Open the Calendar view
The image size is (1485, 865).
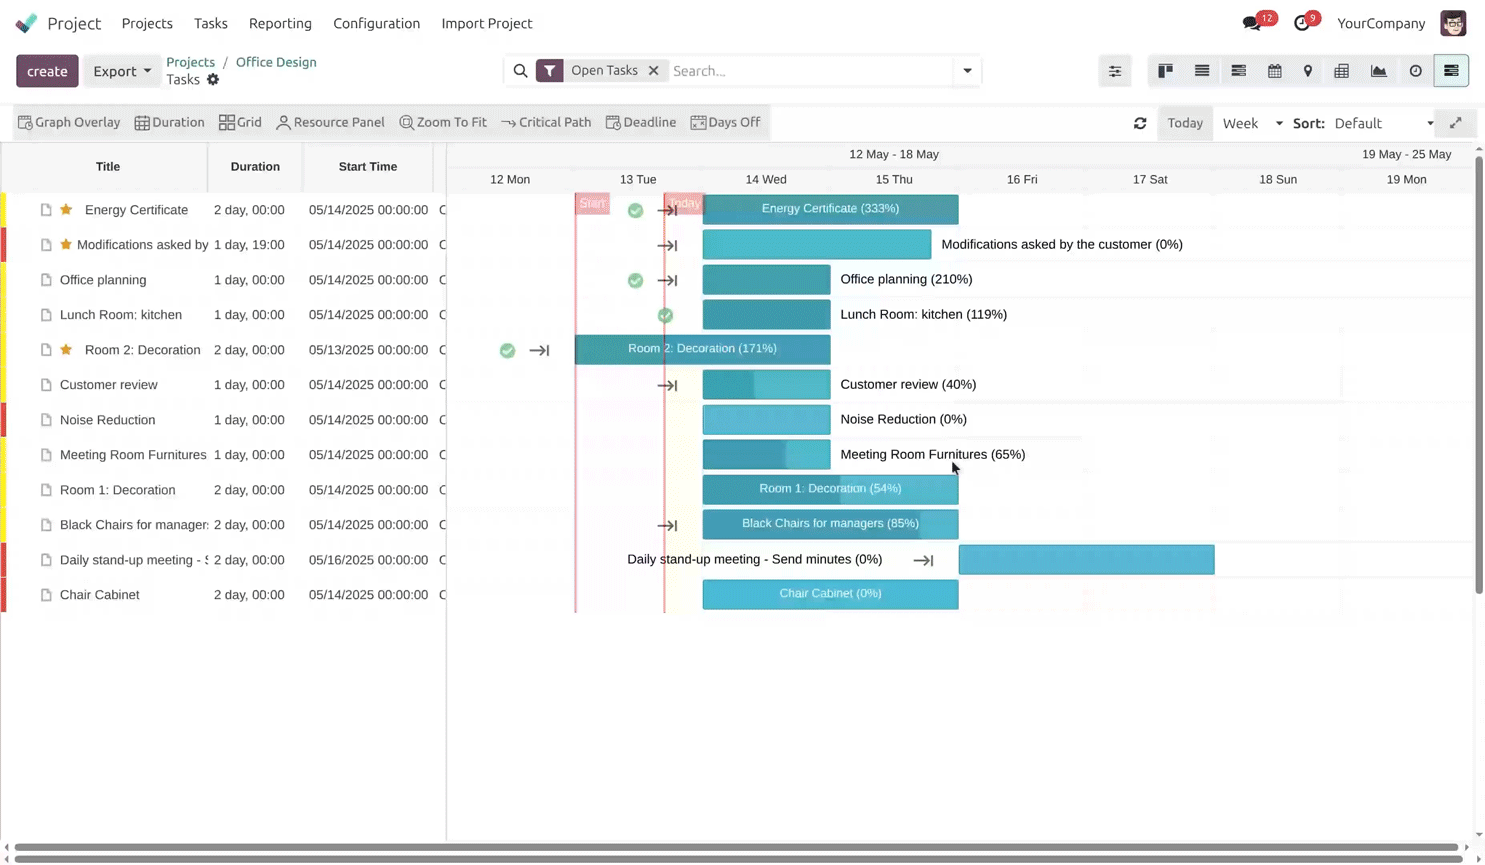pos(1274,71)
